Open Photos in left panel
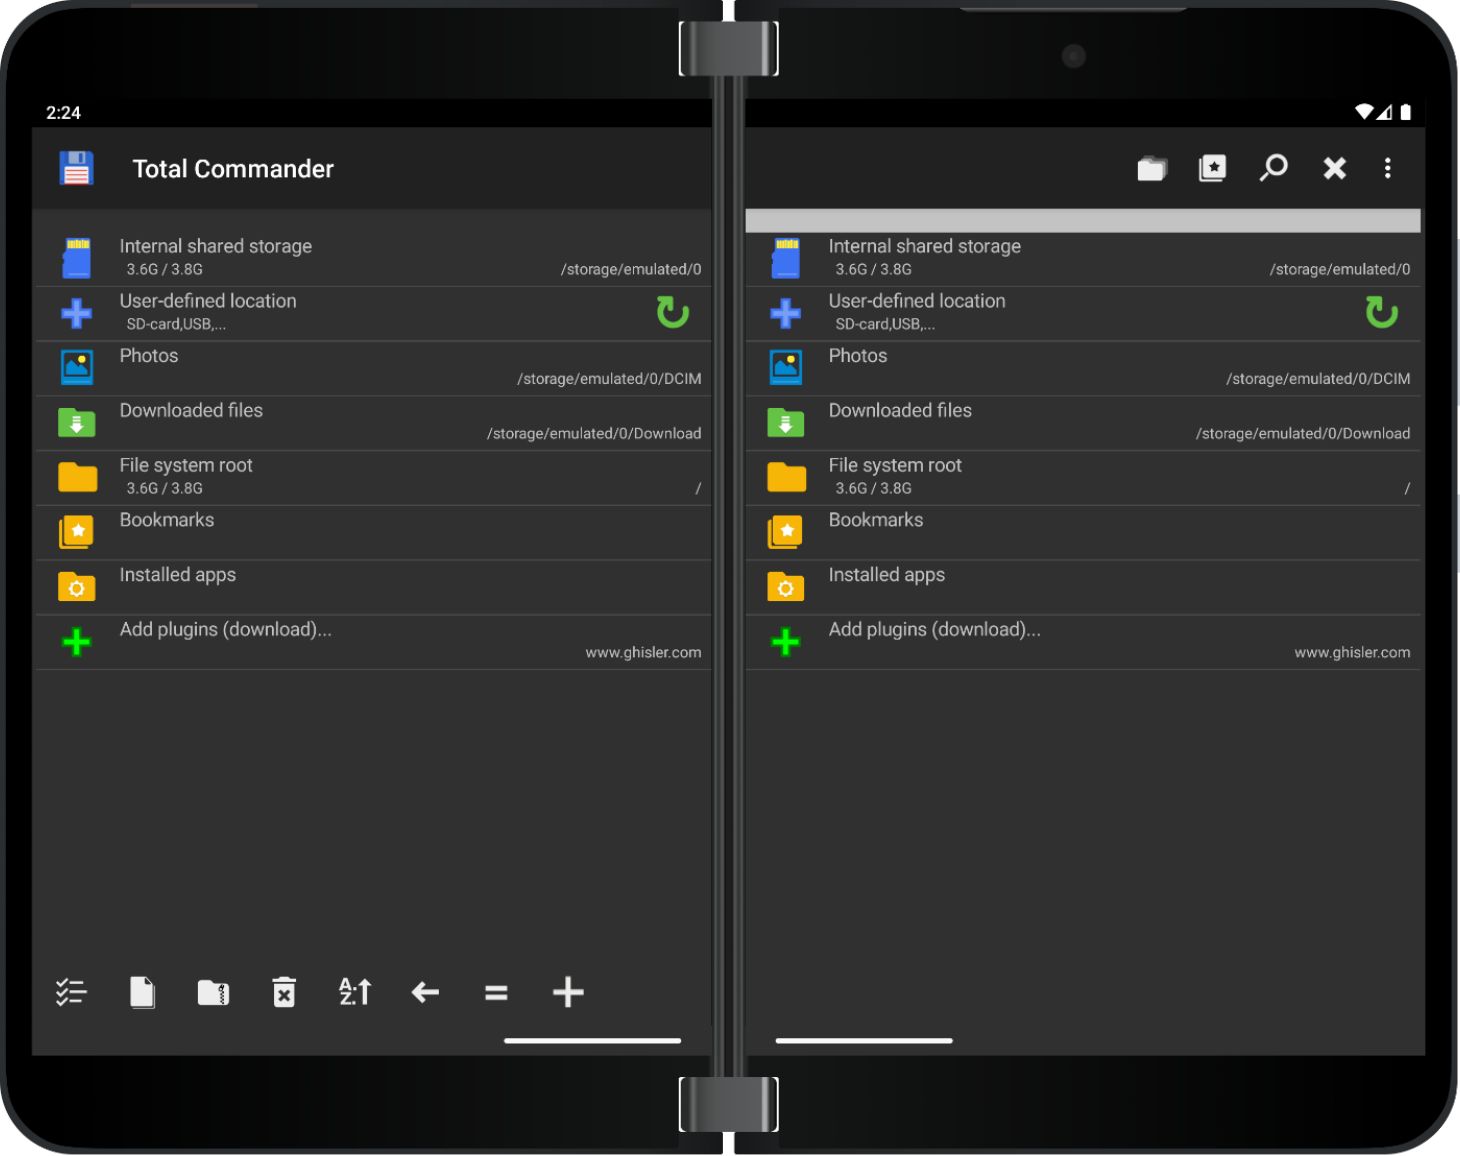Viewport: 1460px width, 1156px height. pyautogui.click(x=373, y=368)
